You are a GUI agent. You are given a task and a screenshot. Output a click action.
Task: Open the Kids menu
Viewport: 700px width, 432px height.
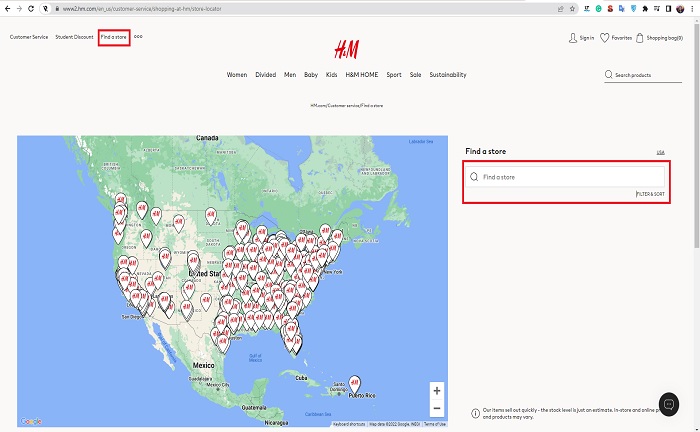tap(331, 75)
